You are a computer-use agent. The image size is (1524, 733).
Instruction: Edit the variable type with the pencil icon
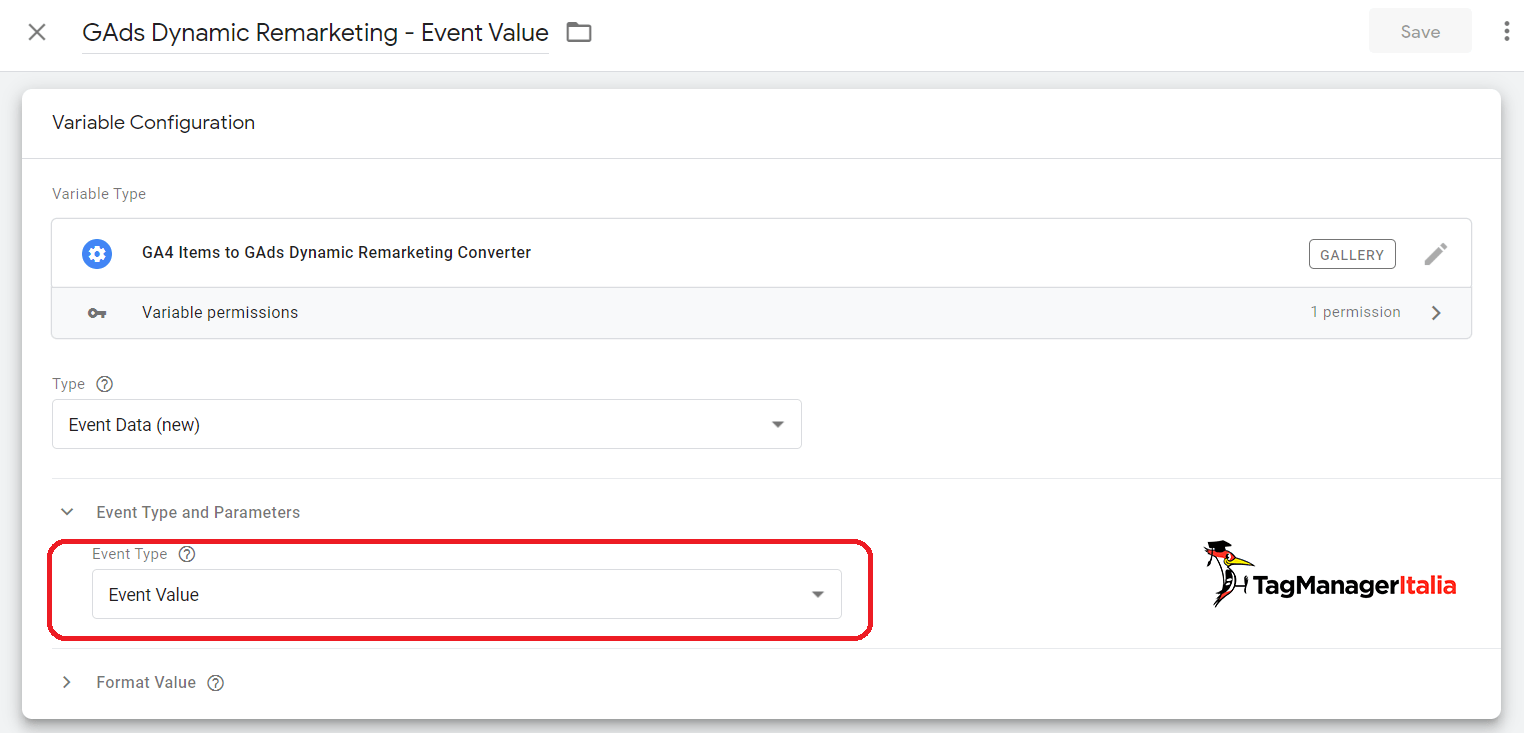(x=1435, y=254)
